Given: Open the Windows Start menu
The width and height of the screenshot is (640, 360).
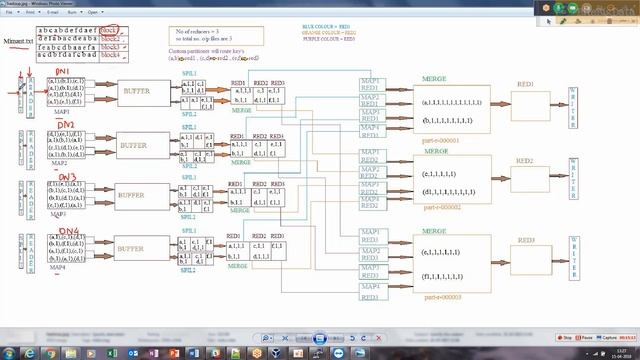Looking at the screenshot, I should (9, 353).
